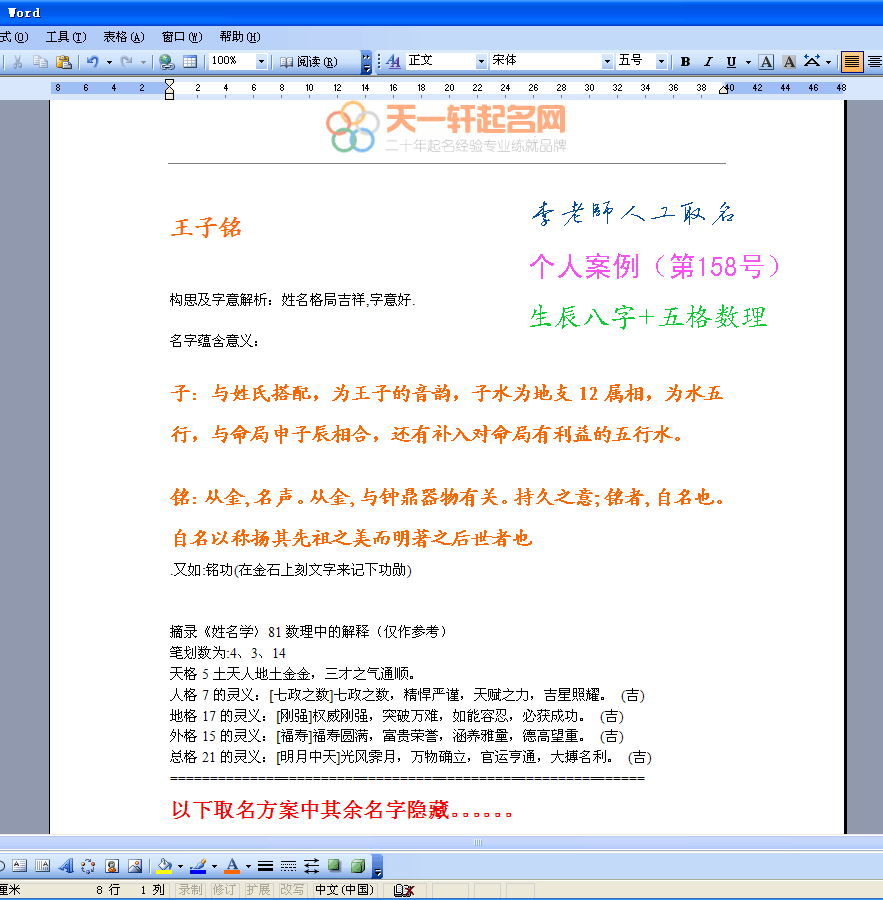This screenshot has width=883, height=900.
Task: Insert WordArt from Drawing toolbar
Action: tap(65, 866)
